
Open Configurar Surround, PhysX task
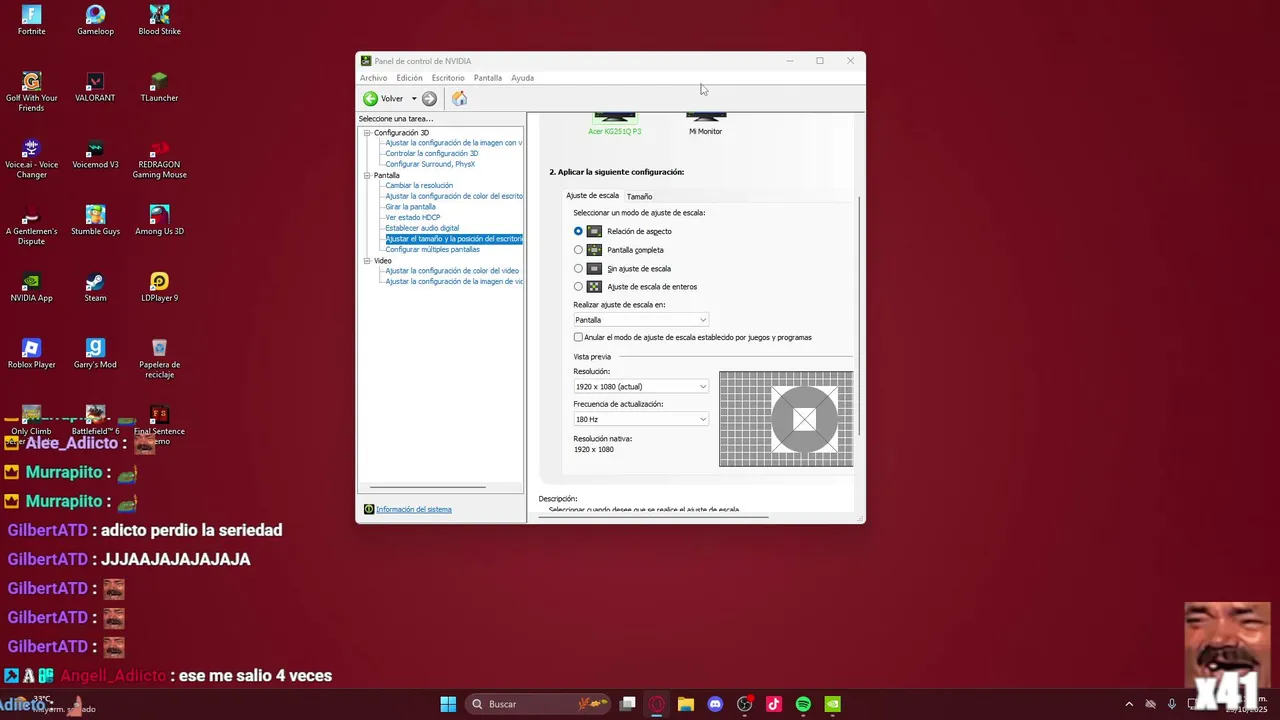click(430, 164)
